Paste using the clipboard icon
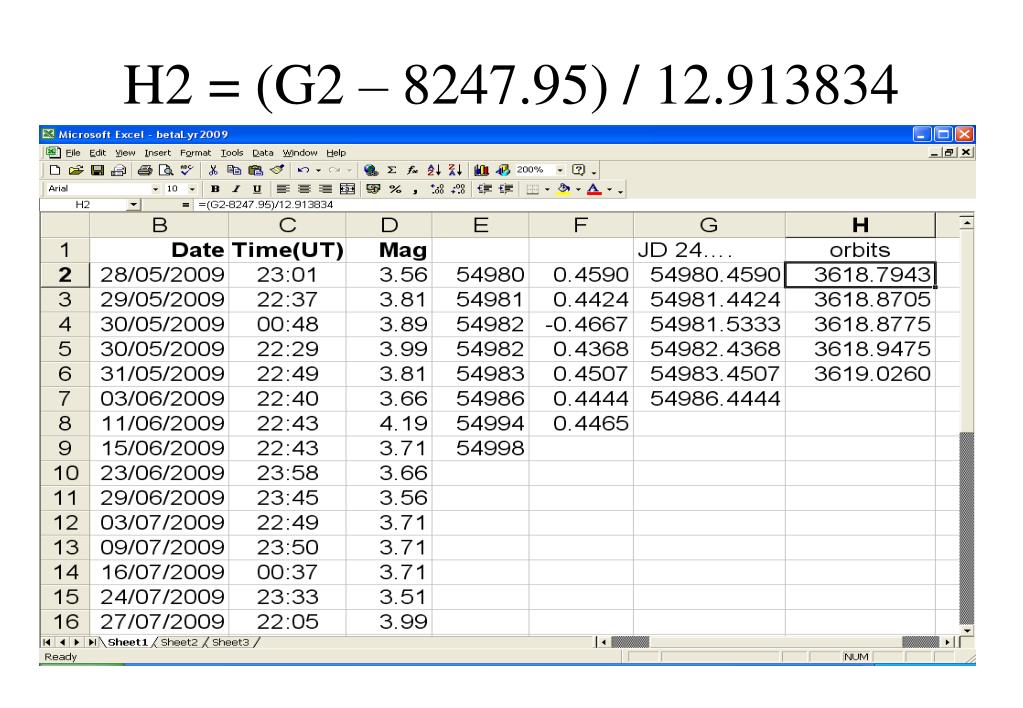Viewport: 1023px width, 708px height. point(255,170)
